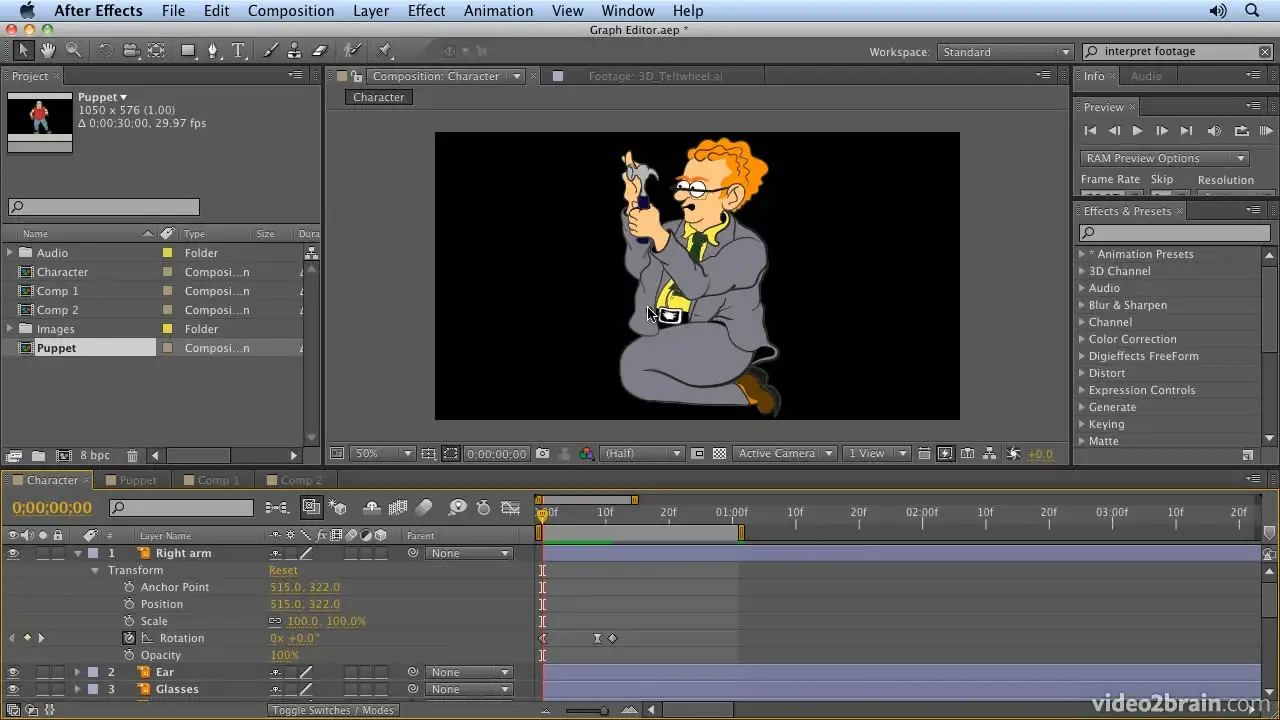Select the Clone Stamp tool
Screen dimensions: 1280x720
click(295, 50)
